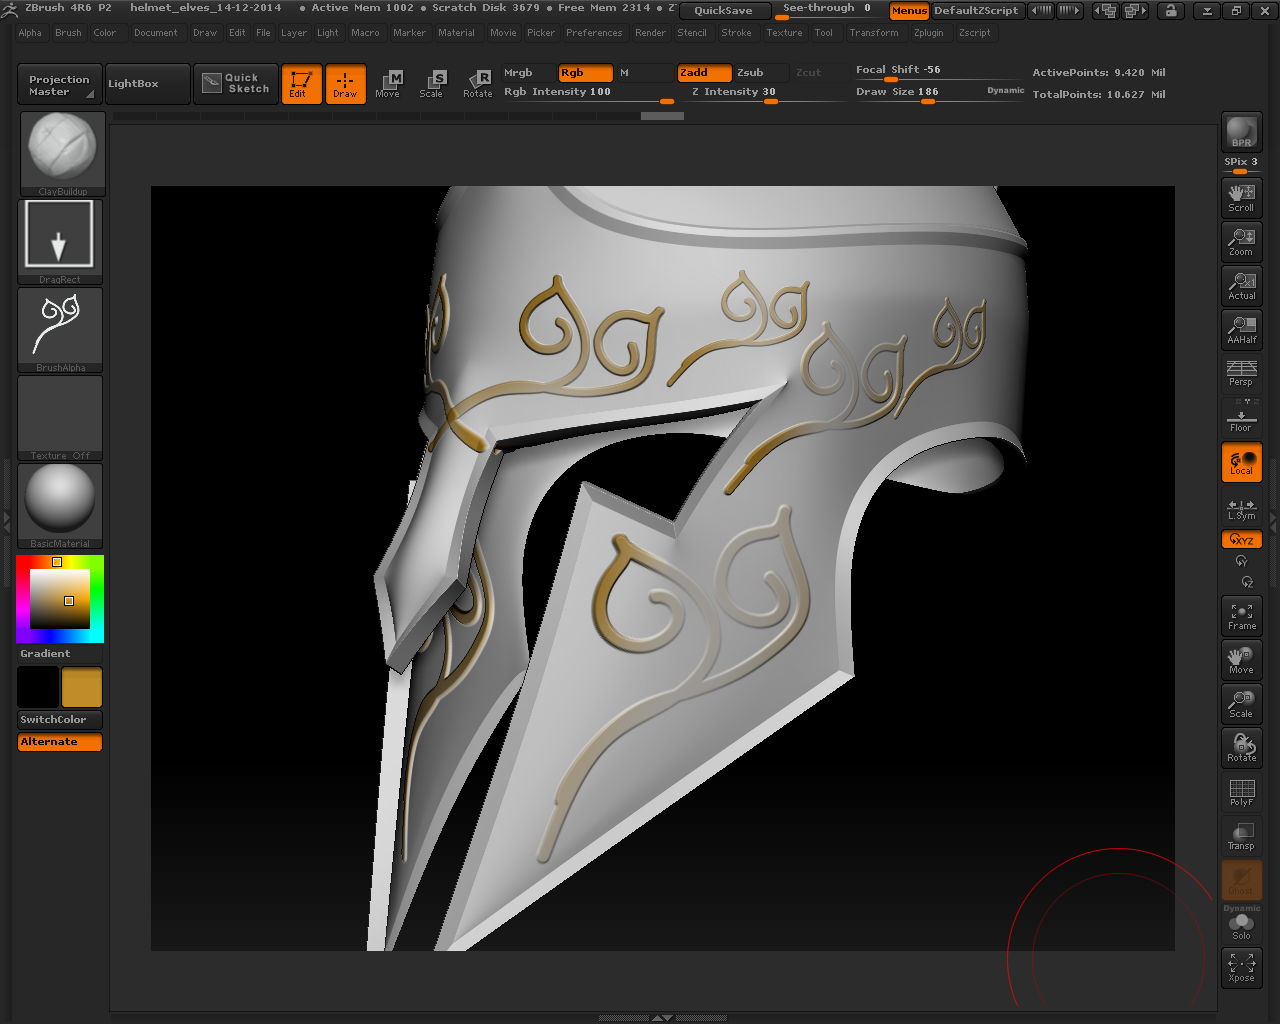This screenshot has height=1024, width=1280.
Task: Click the Frame mesh icon
Action: coord(1241,616)
